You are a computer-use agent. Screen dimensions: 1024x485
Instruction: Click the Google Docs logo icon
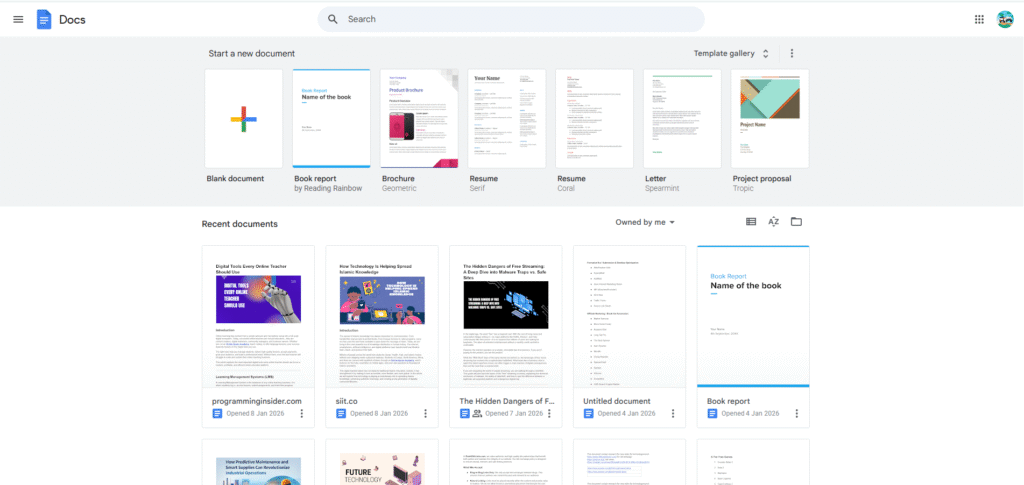pyautogui.click(x=44, y=19)
